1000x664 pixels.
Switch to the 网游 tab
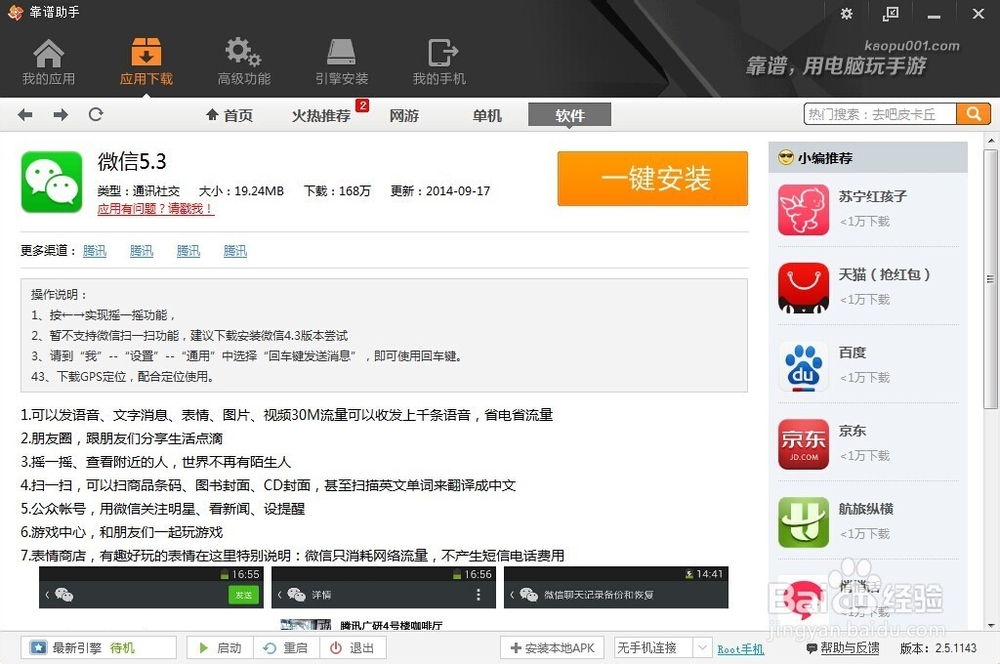(403, 115)
